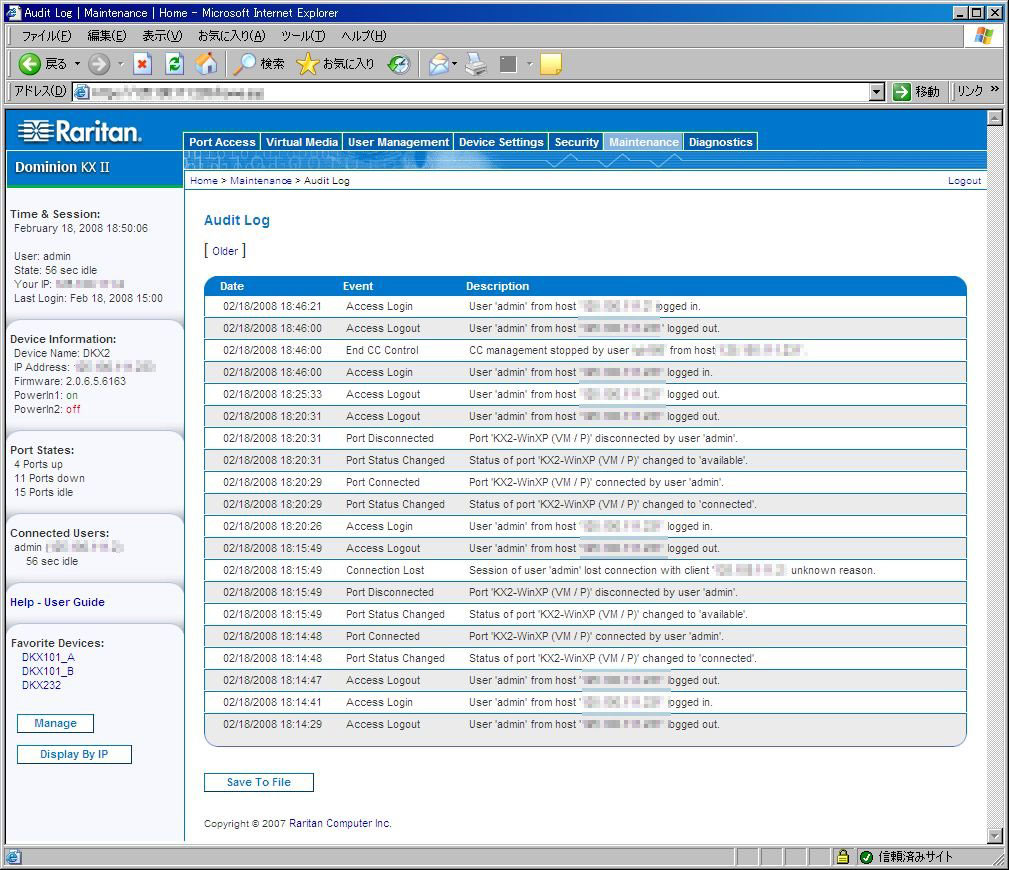Click the 02/18/2008 18:14:29 date cell
This screenshot has height=870, width=1009.
272,724
